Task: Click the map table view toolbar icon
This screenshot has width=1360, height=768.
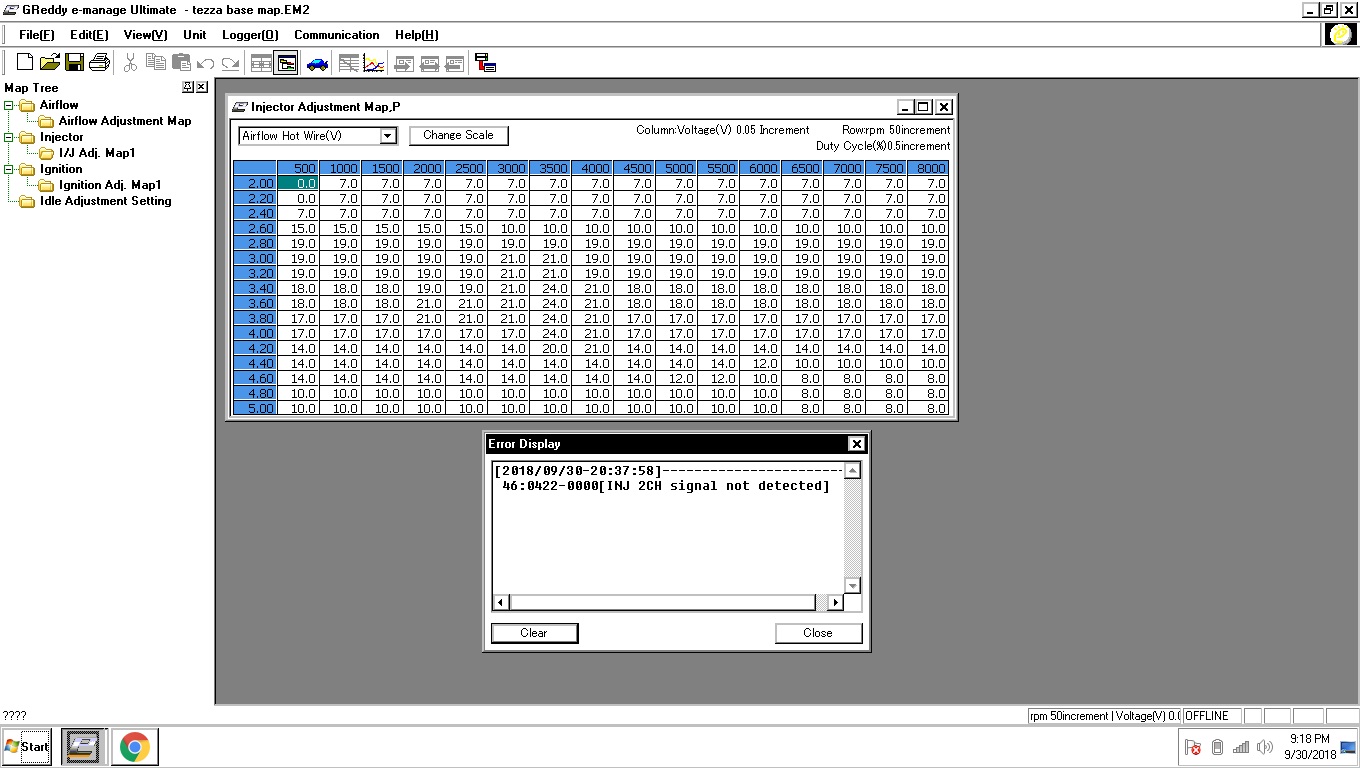Action: (261, 63)
